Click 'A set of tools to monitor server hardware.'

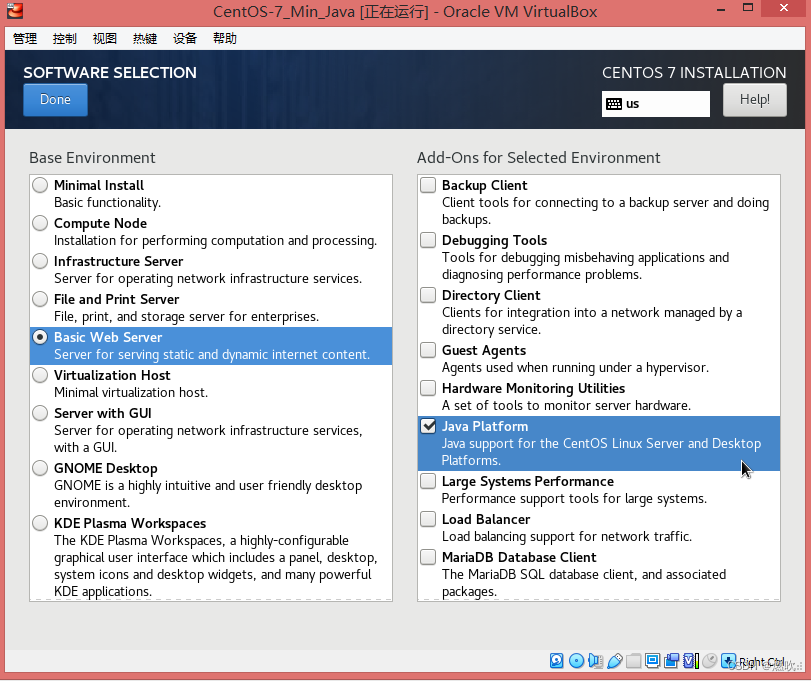point(566,405)
